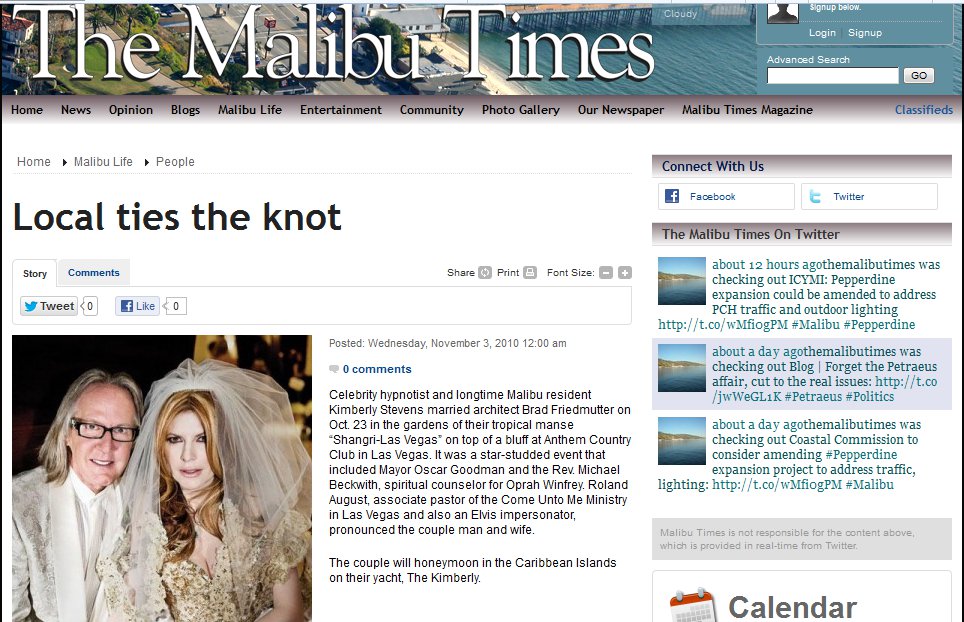Image resolution: width=964 pixels, height=622 pixels.
Task: Click the Facebook logo under Connect With Us
Action: (x=672, y=196)
